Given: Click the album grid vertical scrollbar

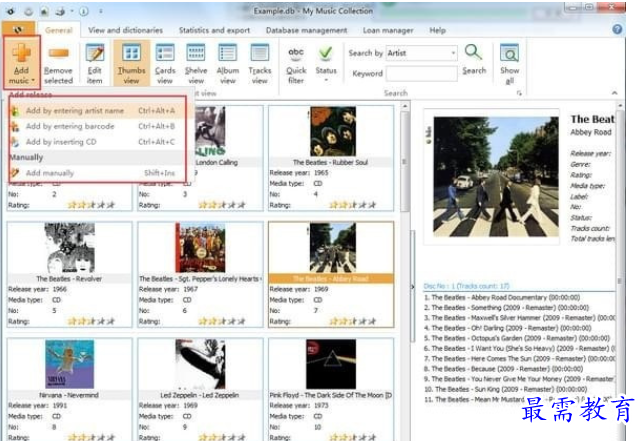Looking at the screenshot, I should coord(405,162).
